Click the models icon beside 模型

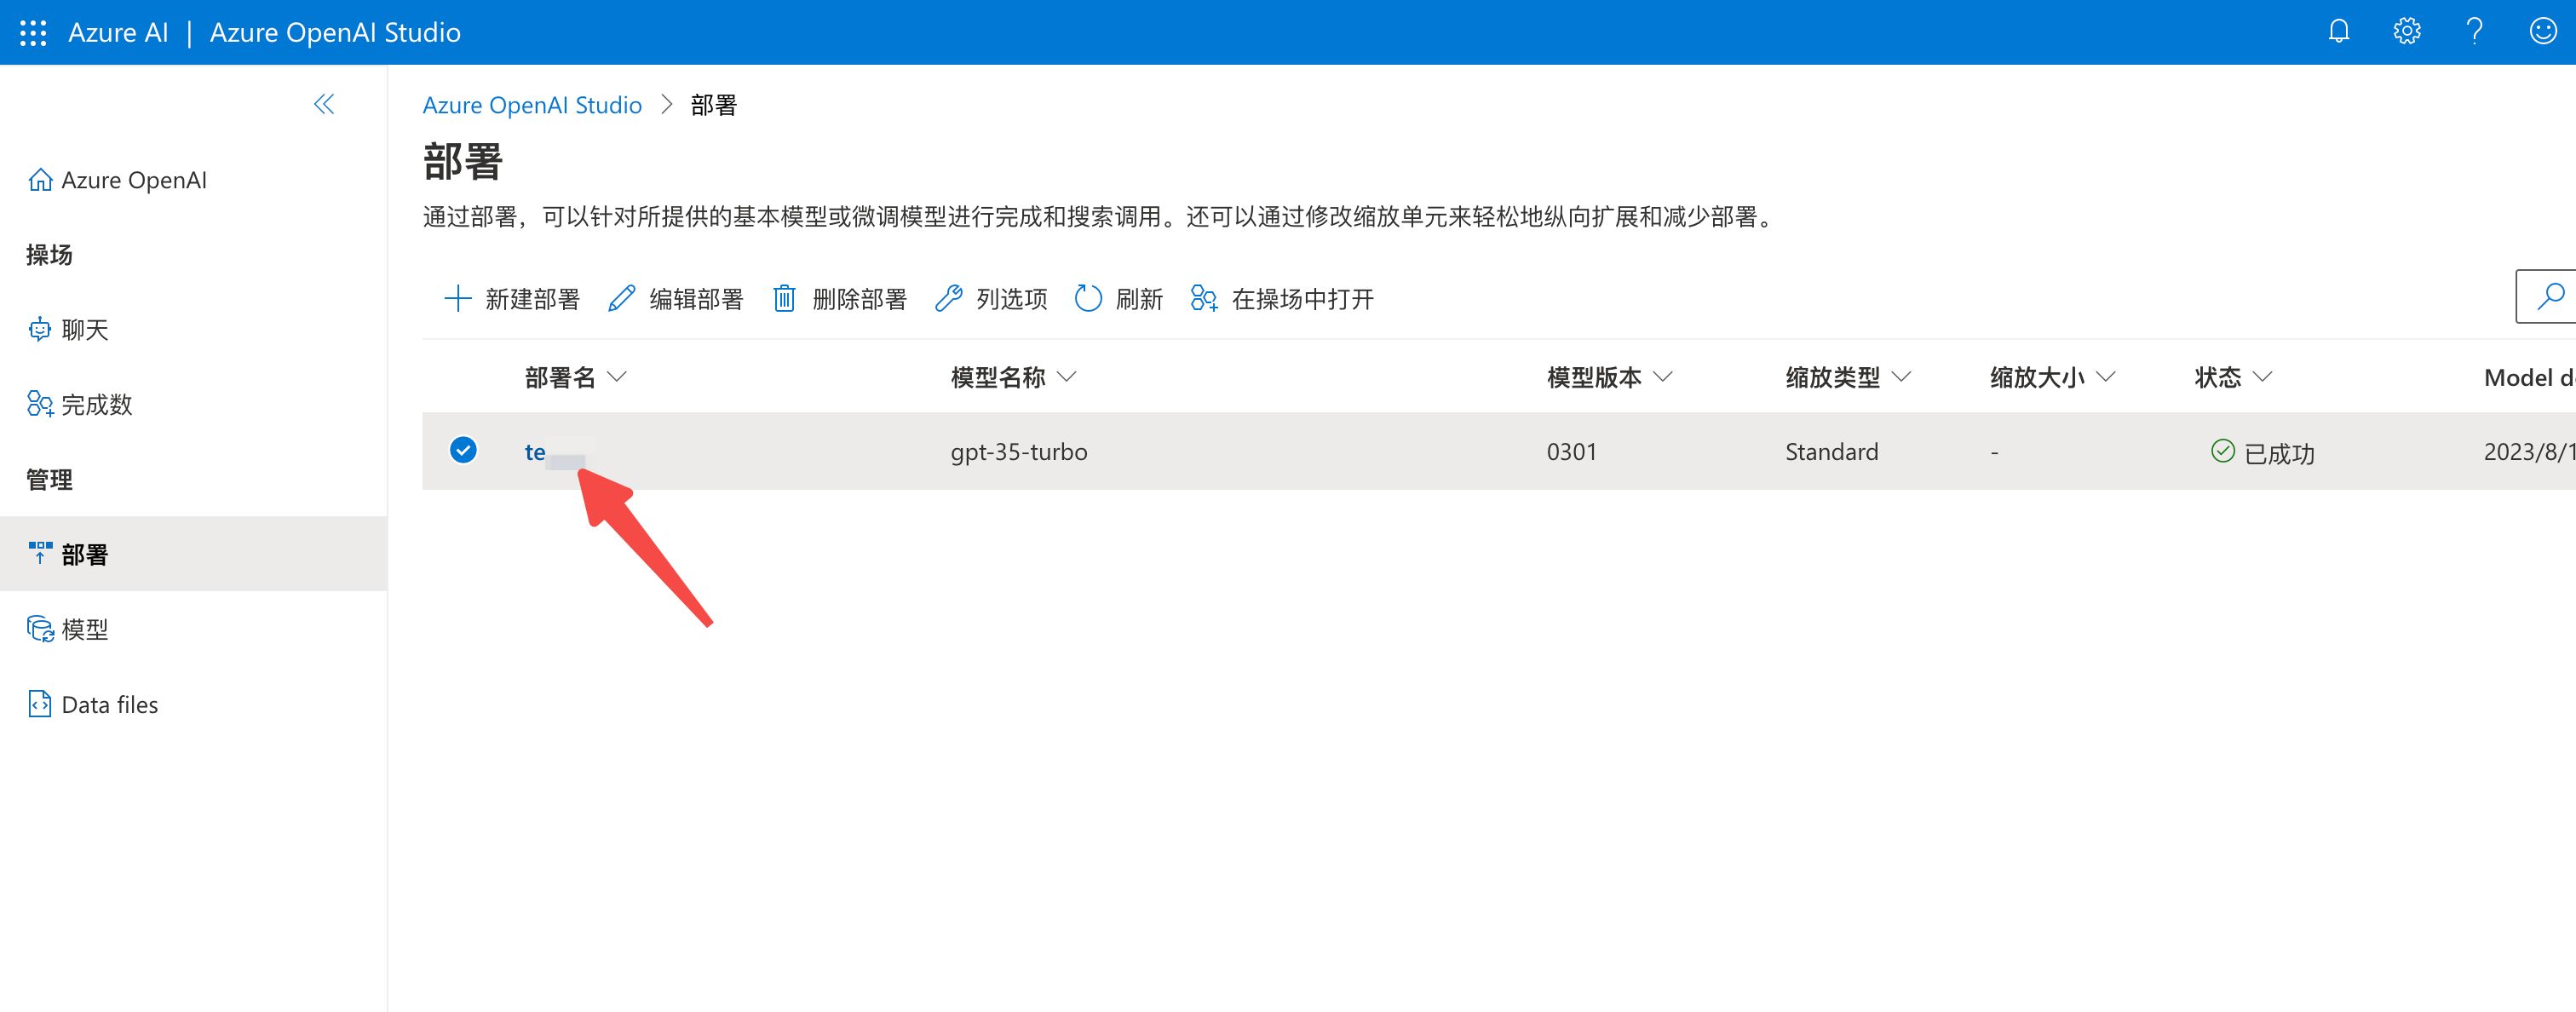pos(40,629)
